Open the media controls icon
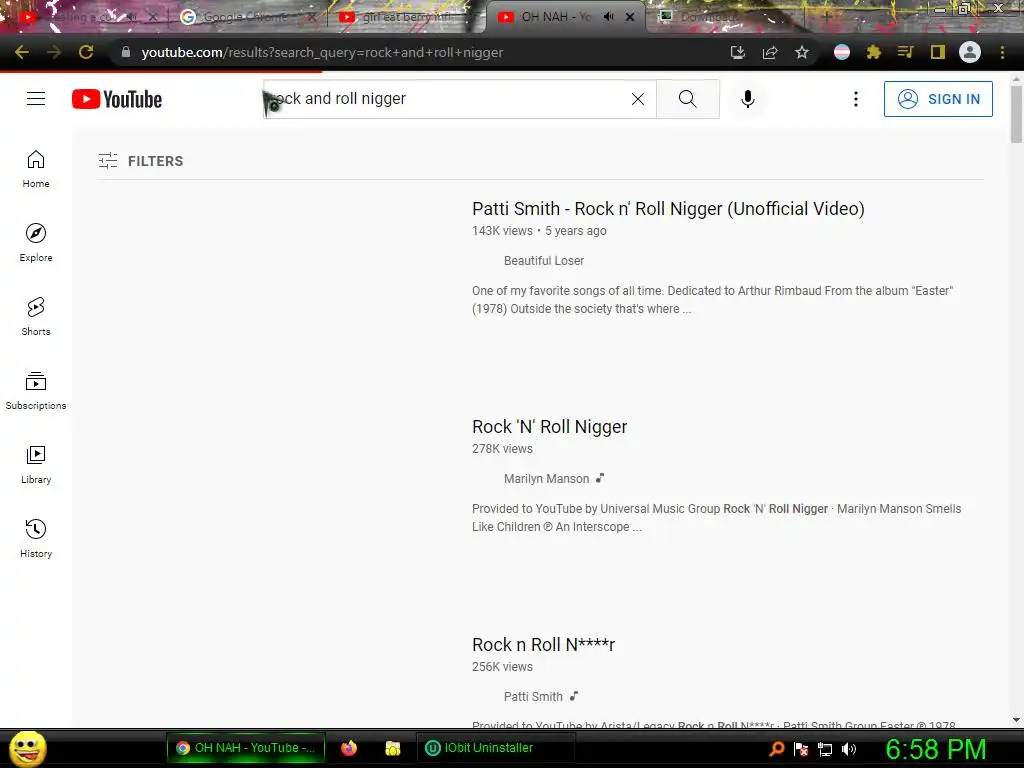 point(905,52)
